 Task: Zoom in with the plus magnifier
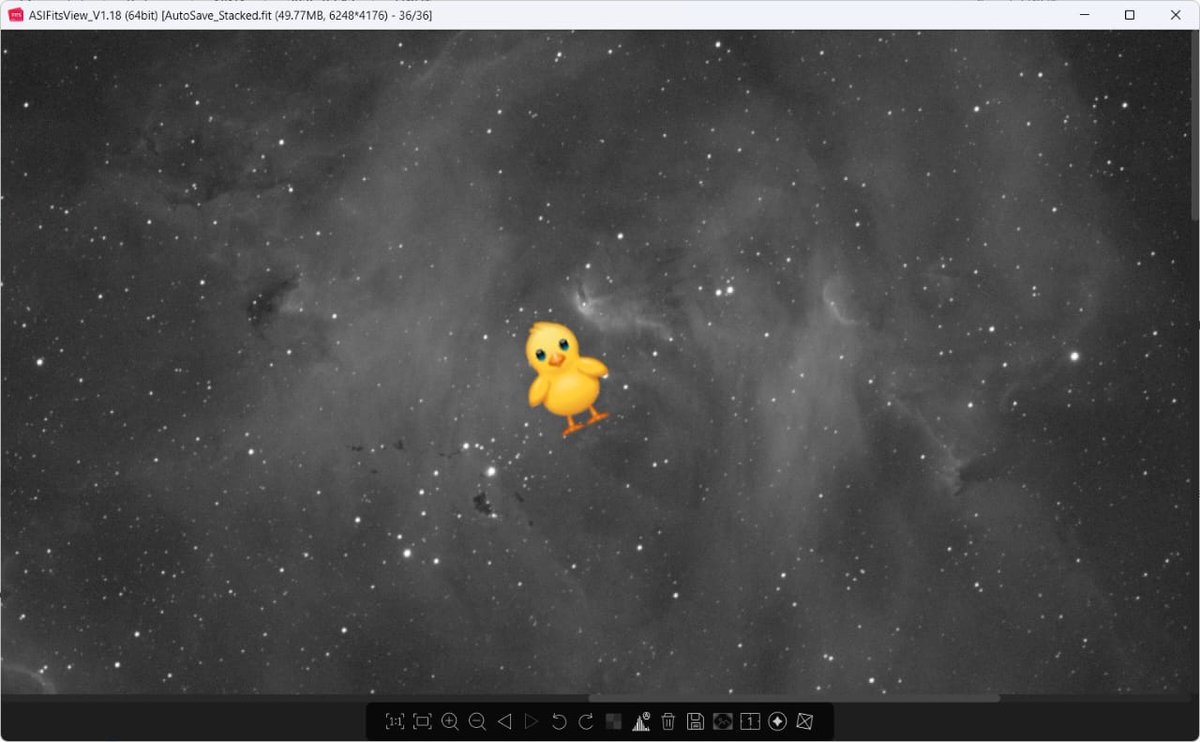coord(450,721)
